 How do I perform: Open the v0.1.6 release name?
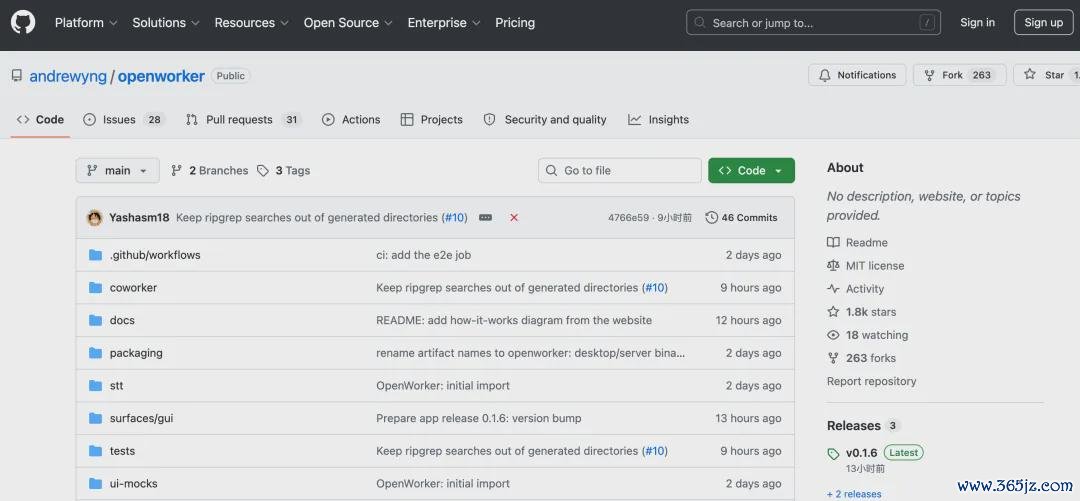[862, 453]
